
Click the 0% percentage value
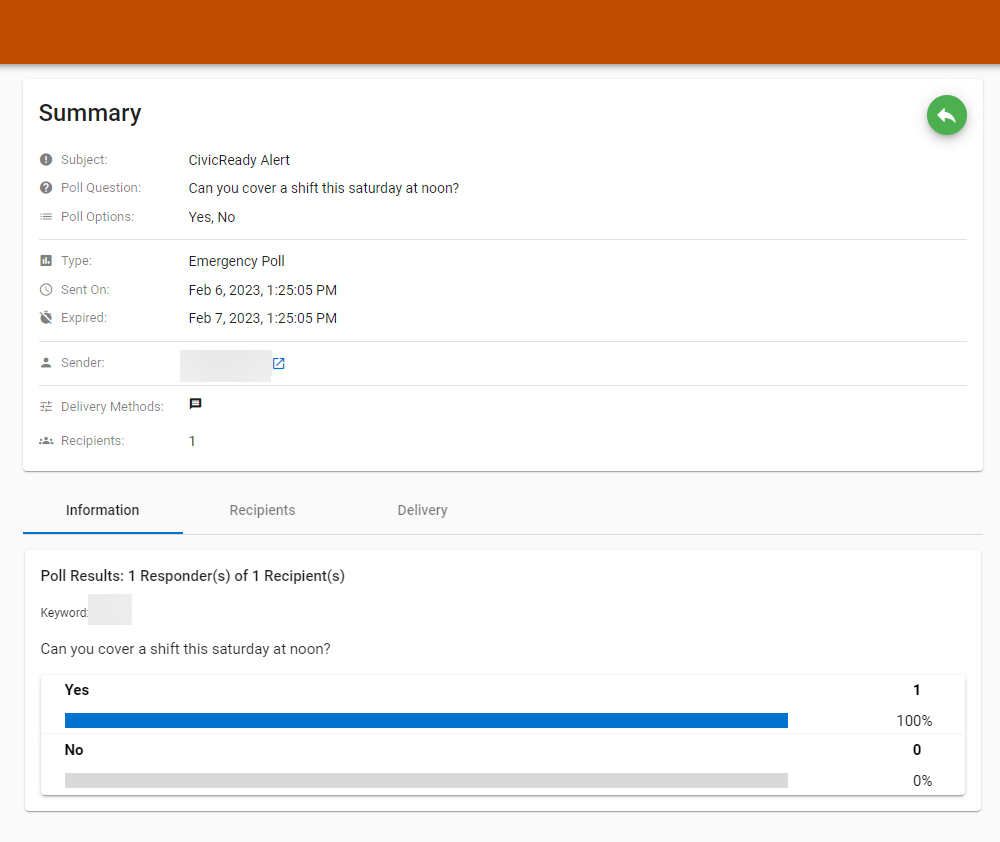[922, 781]
